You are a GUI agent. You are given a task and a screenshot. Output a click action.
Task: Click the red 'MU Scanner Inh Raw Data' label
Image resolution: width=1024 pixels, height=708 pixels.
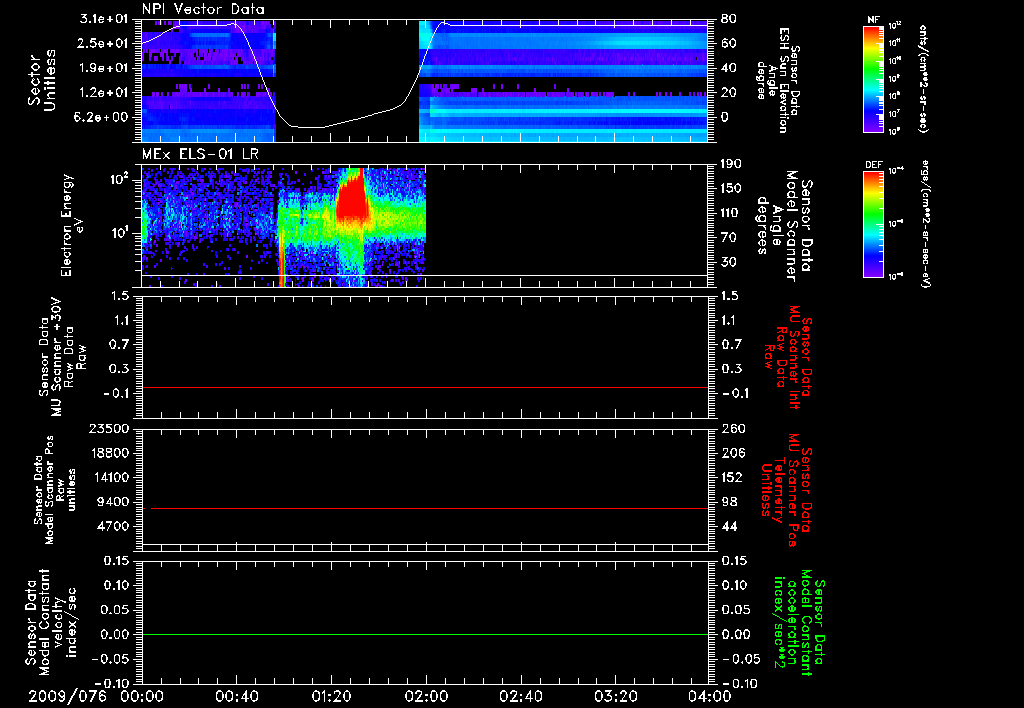point(788,357)
